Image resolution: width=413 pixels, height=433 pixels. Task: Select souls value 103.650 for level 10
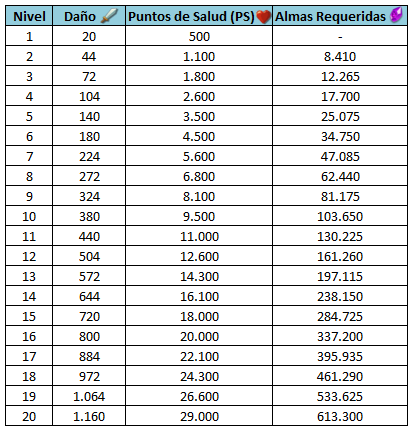(x=340, y=216)
